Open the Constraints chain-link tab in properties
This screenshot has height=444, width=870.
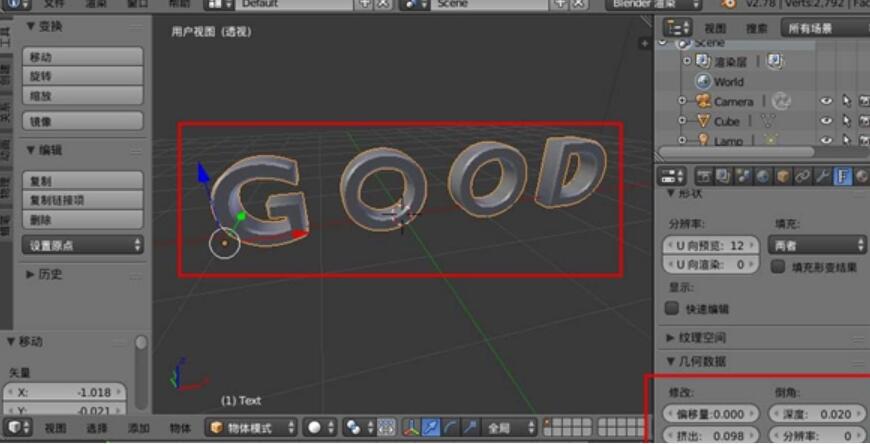tap(803, 177)
